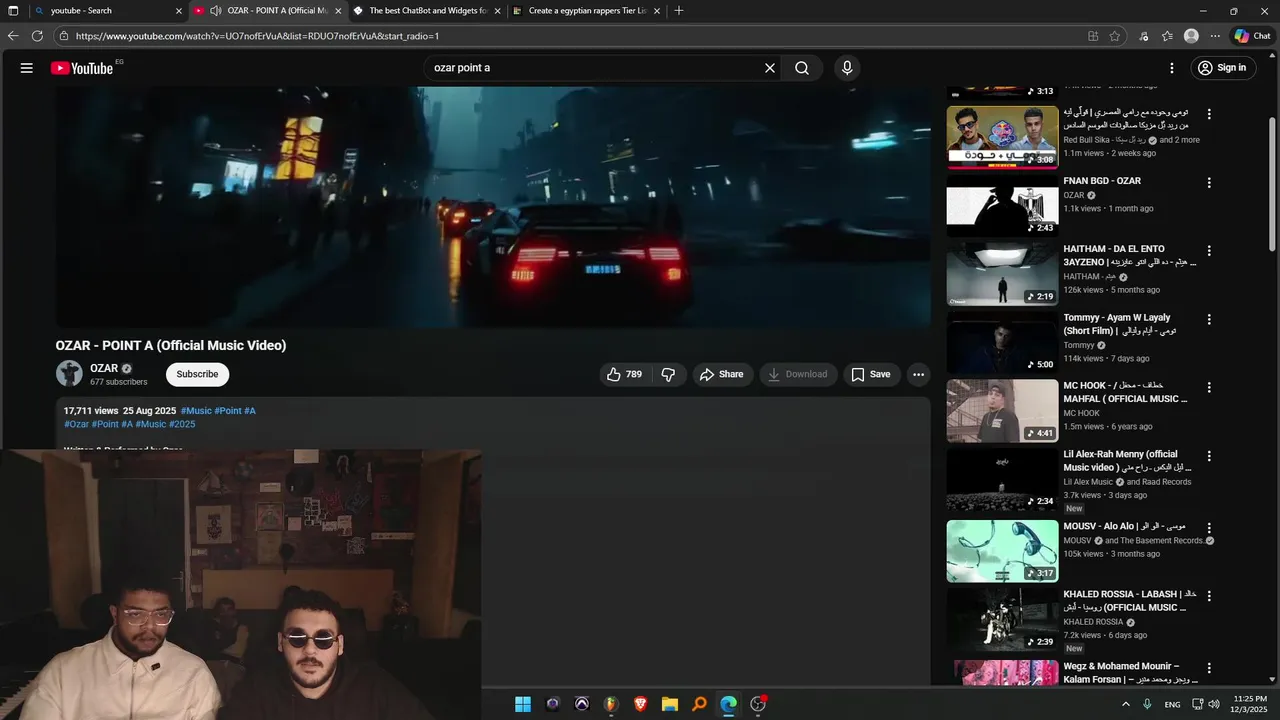The image size is (1280, 720).
Task: Switch to best ChatBot and Widgets tab
Action: click(x=428, y=11)
